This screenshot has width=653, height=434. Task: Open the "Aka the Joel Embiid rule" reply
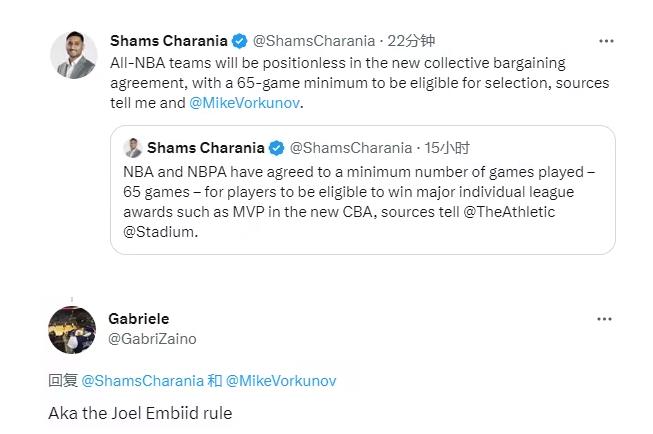140,412
